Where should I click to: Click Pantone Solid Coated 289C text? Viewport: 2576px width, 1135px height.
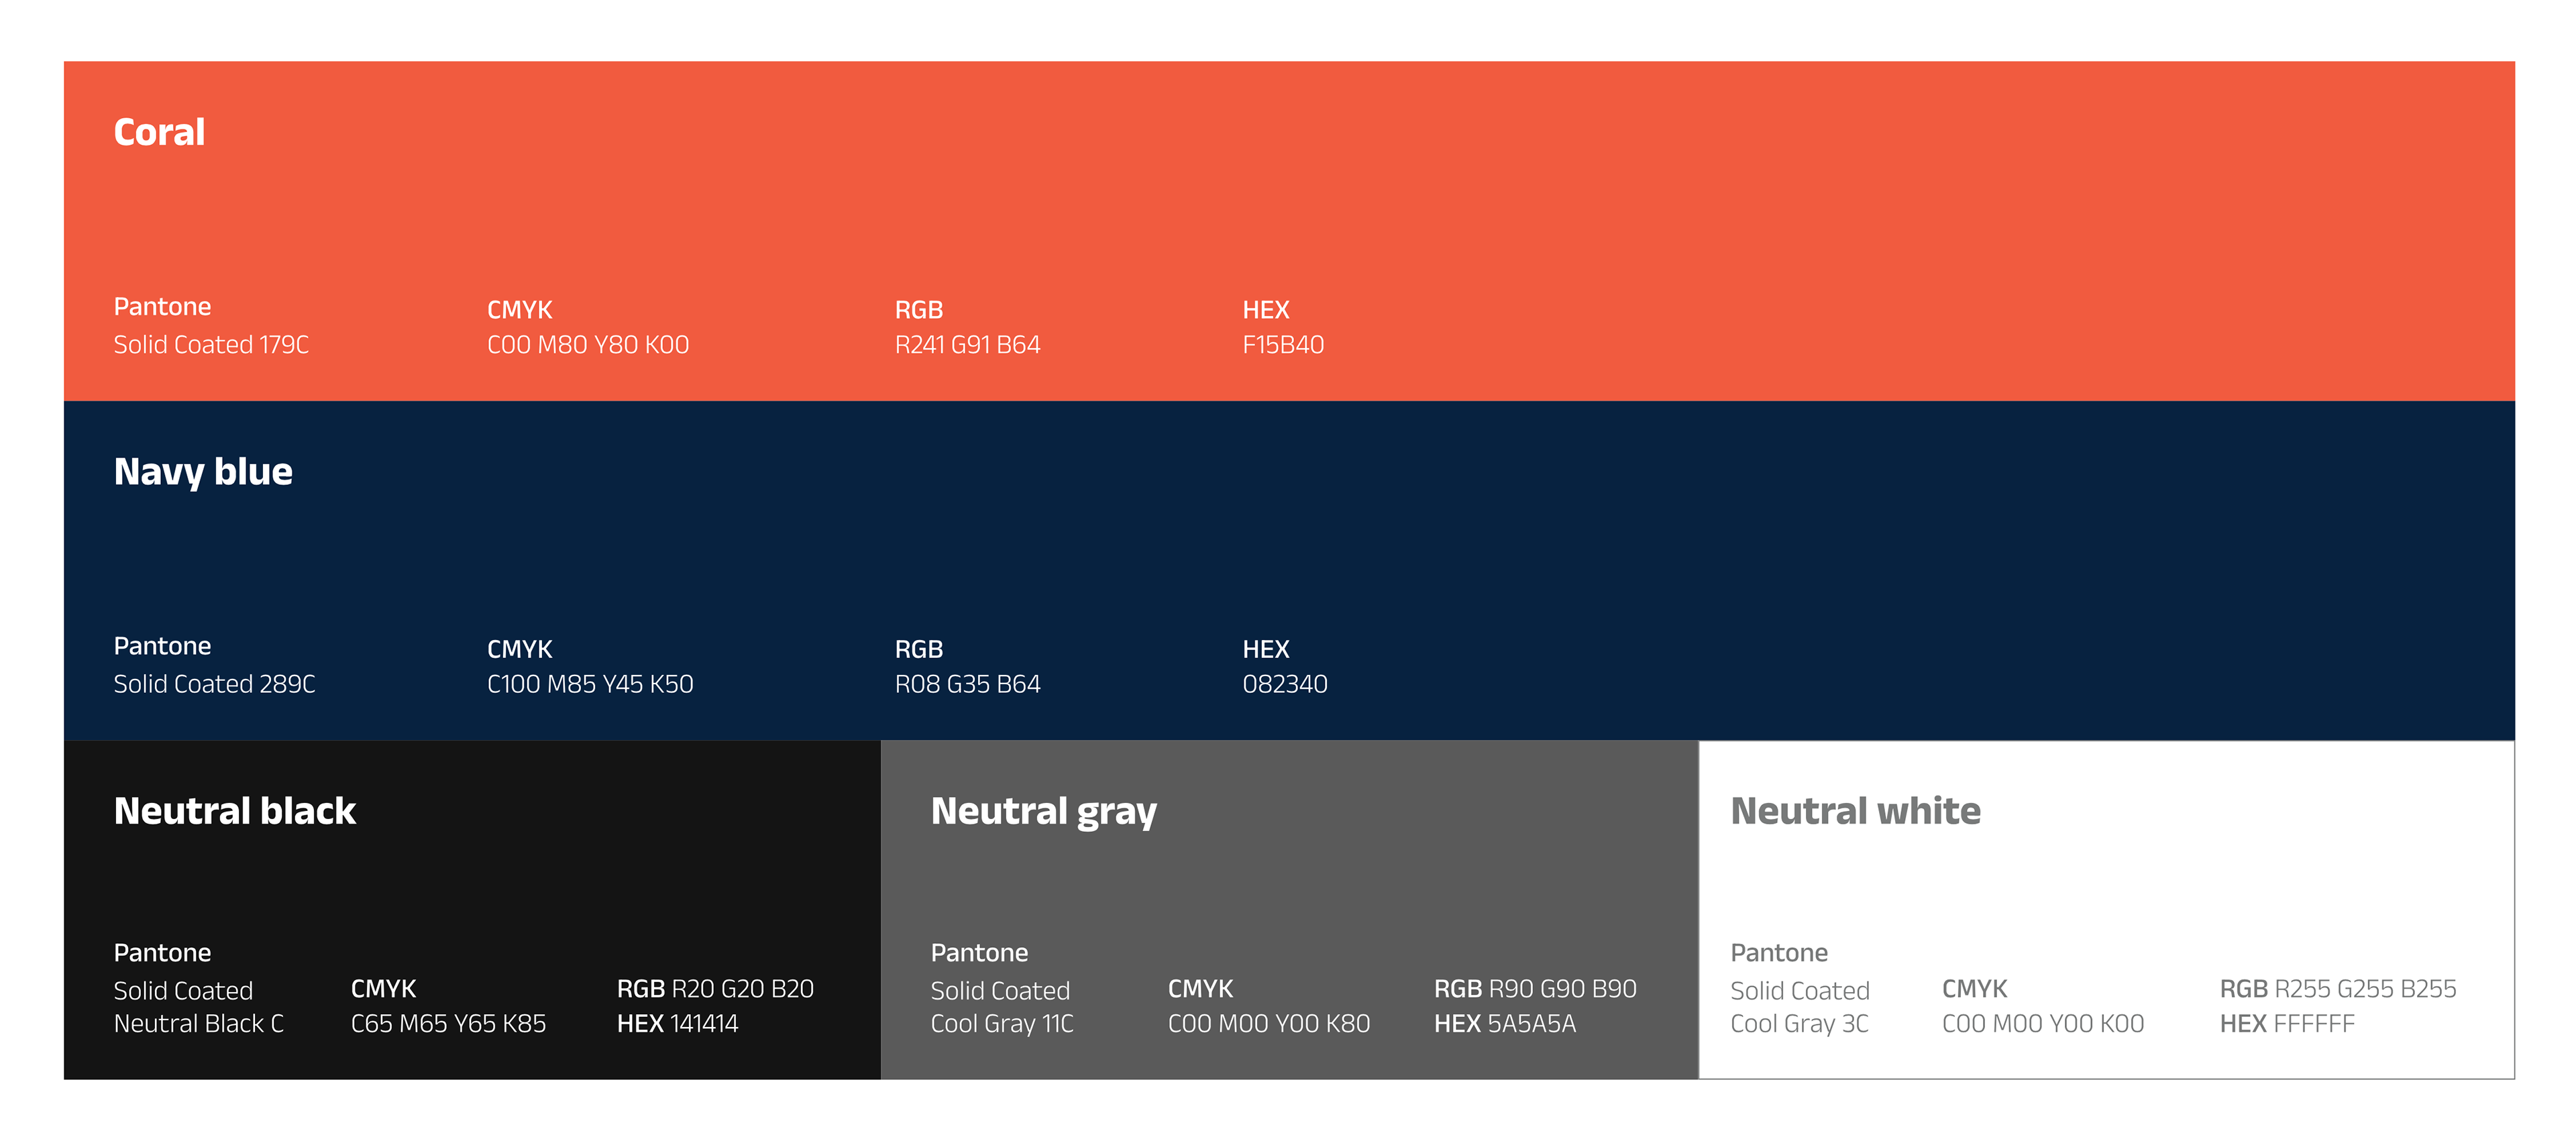coord(214,684)
